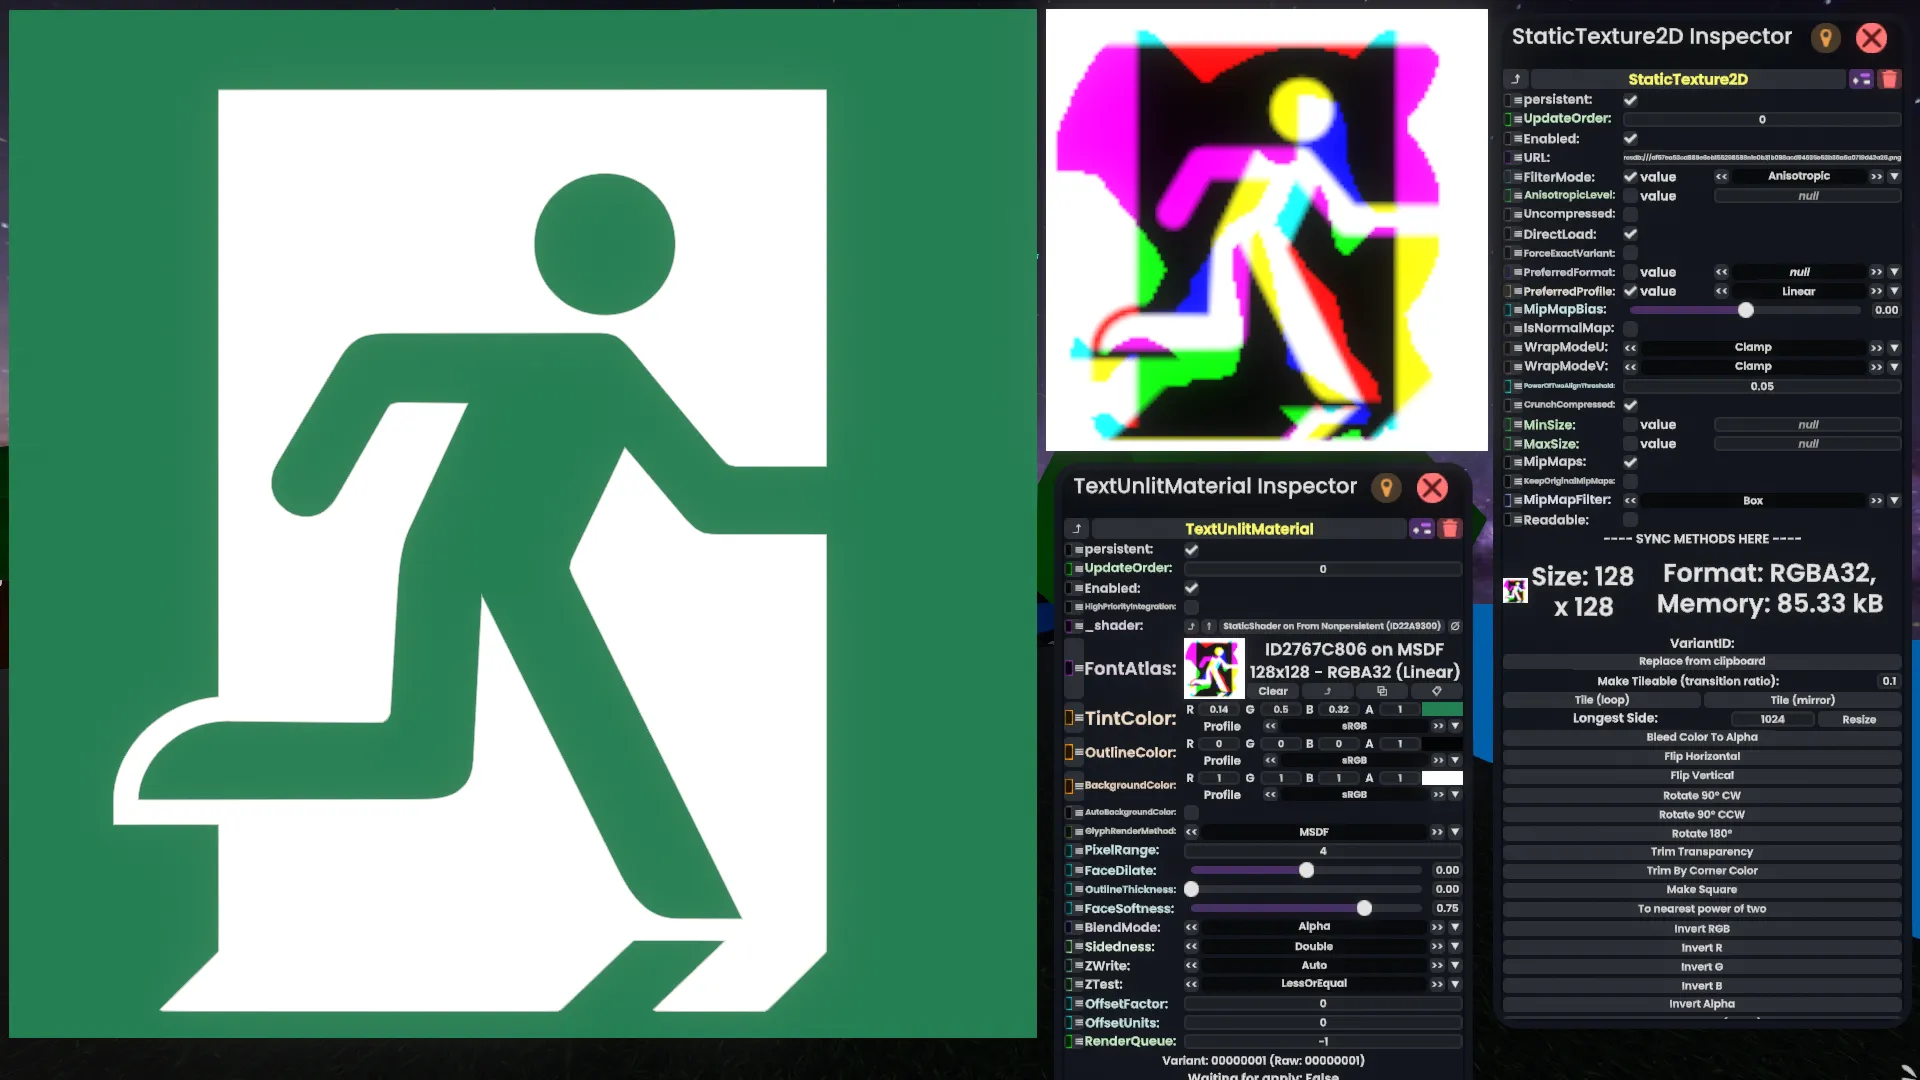Click the first arrow icon on the _shader row
Image resolution: width=1920 pixels, height=1080 pixels.
1191,626
